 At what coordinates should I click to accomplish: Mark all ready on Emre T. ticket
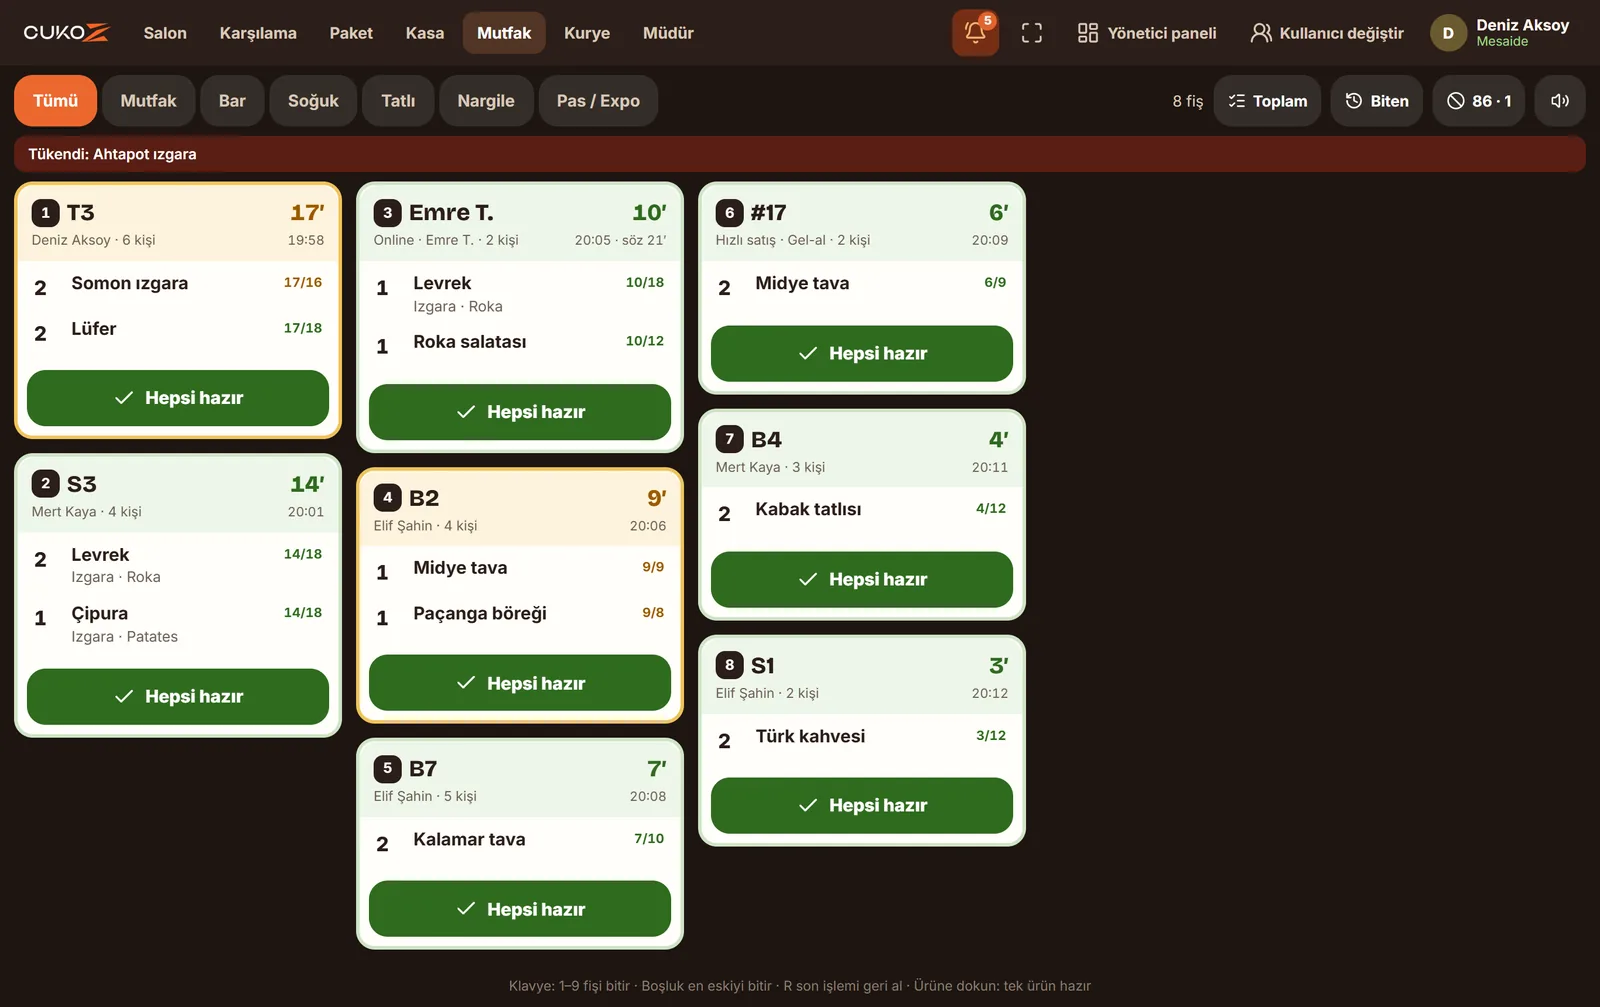pos(520,412)
